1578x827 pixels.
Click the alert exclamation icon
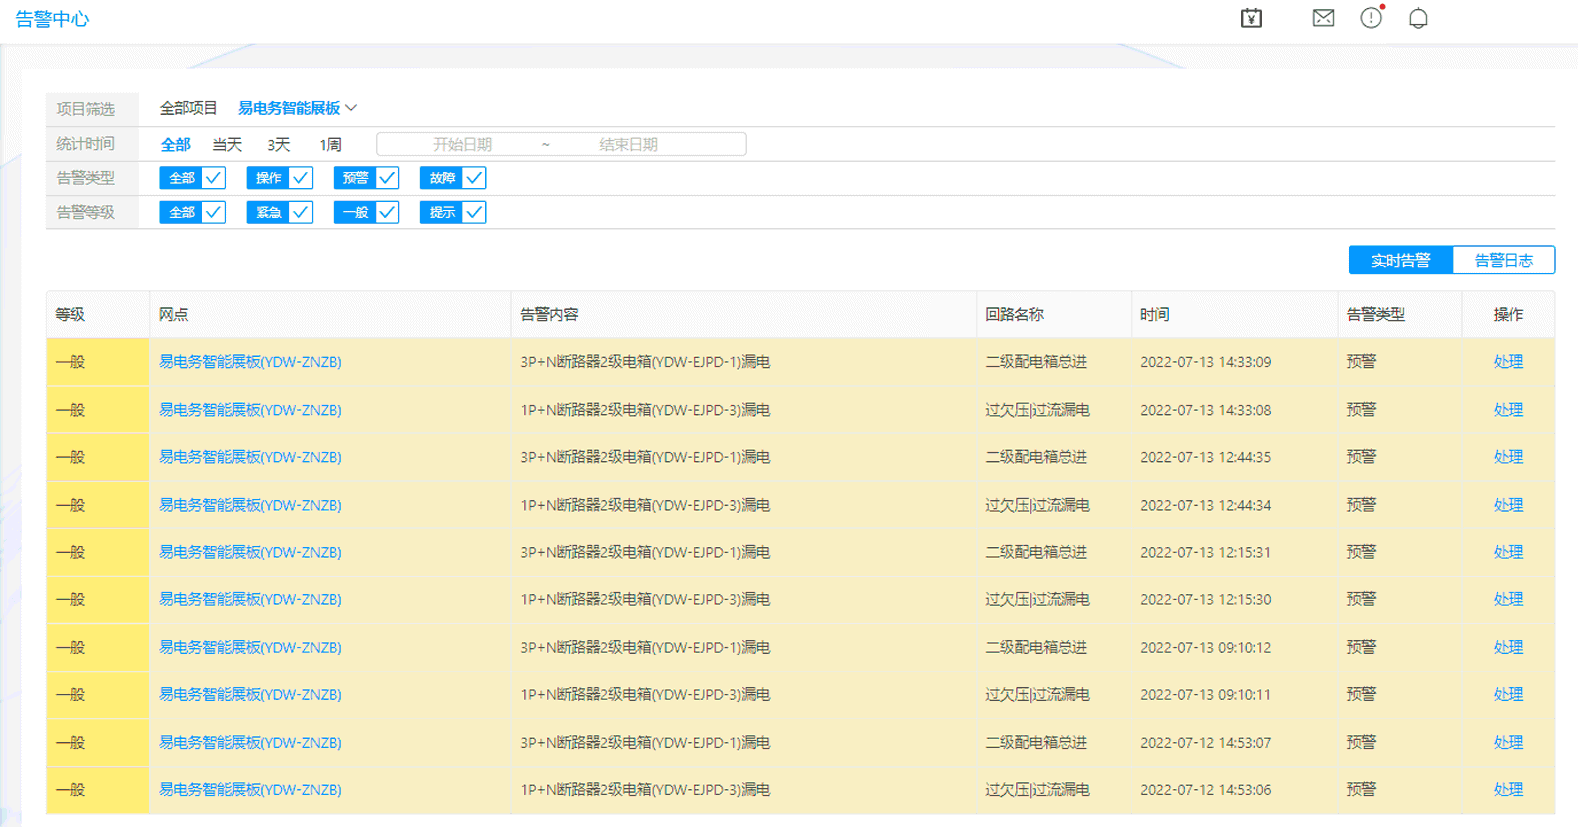pos(1371,18)
